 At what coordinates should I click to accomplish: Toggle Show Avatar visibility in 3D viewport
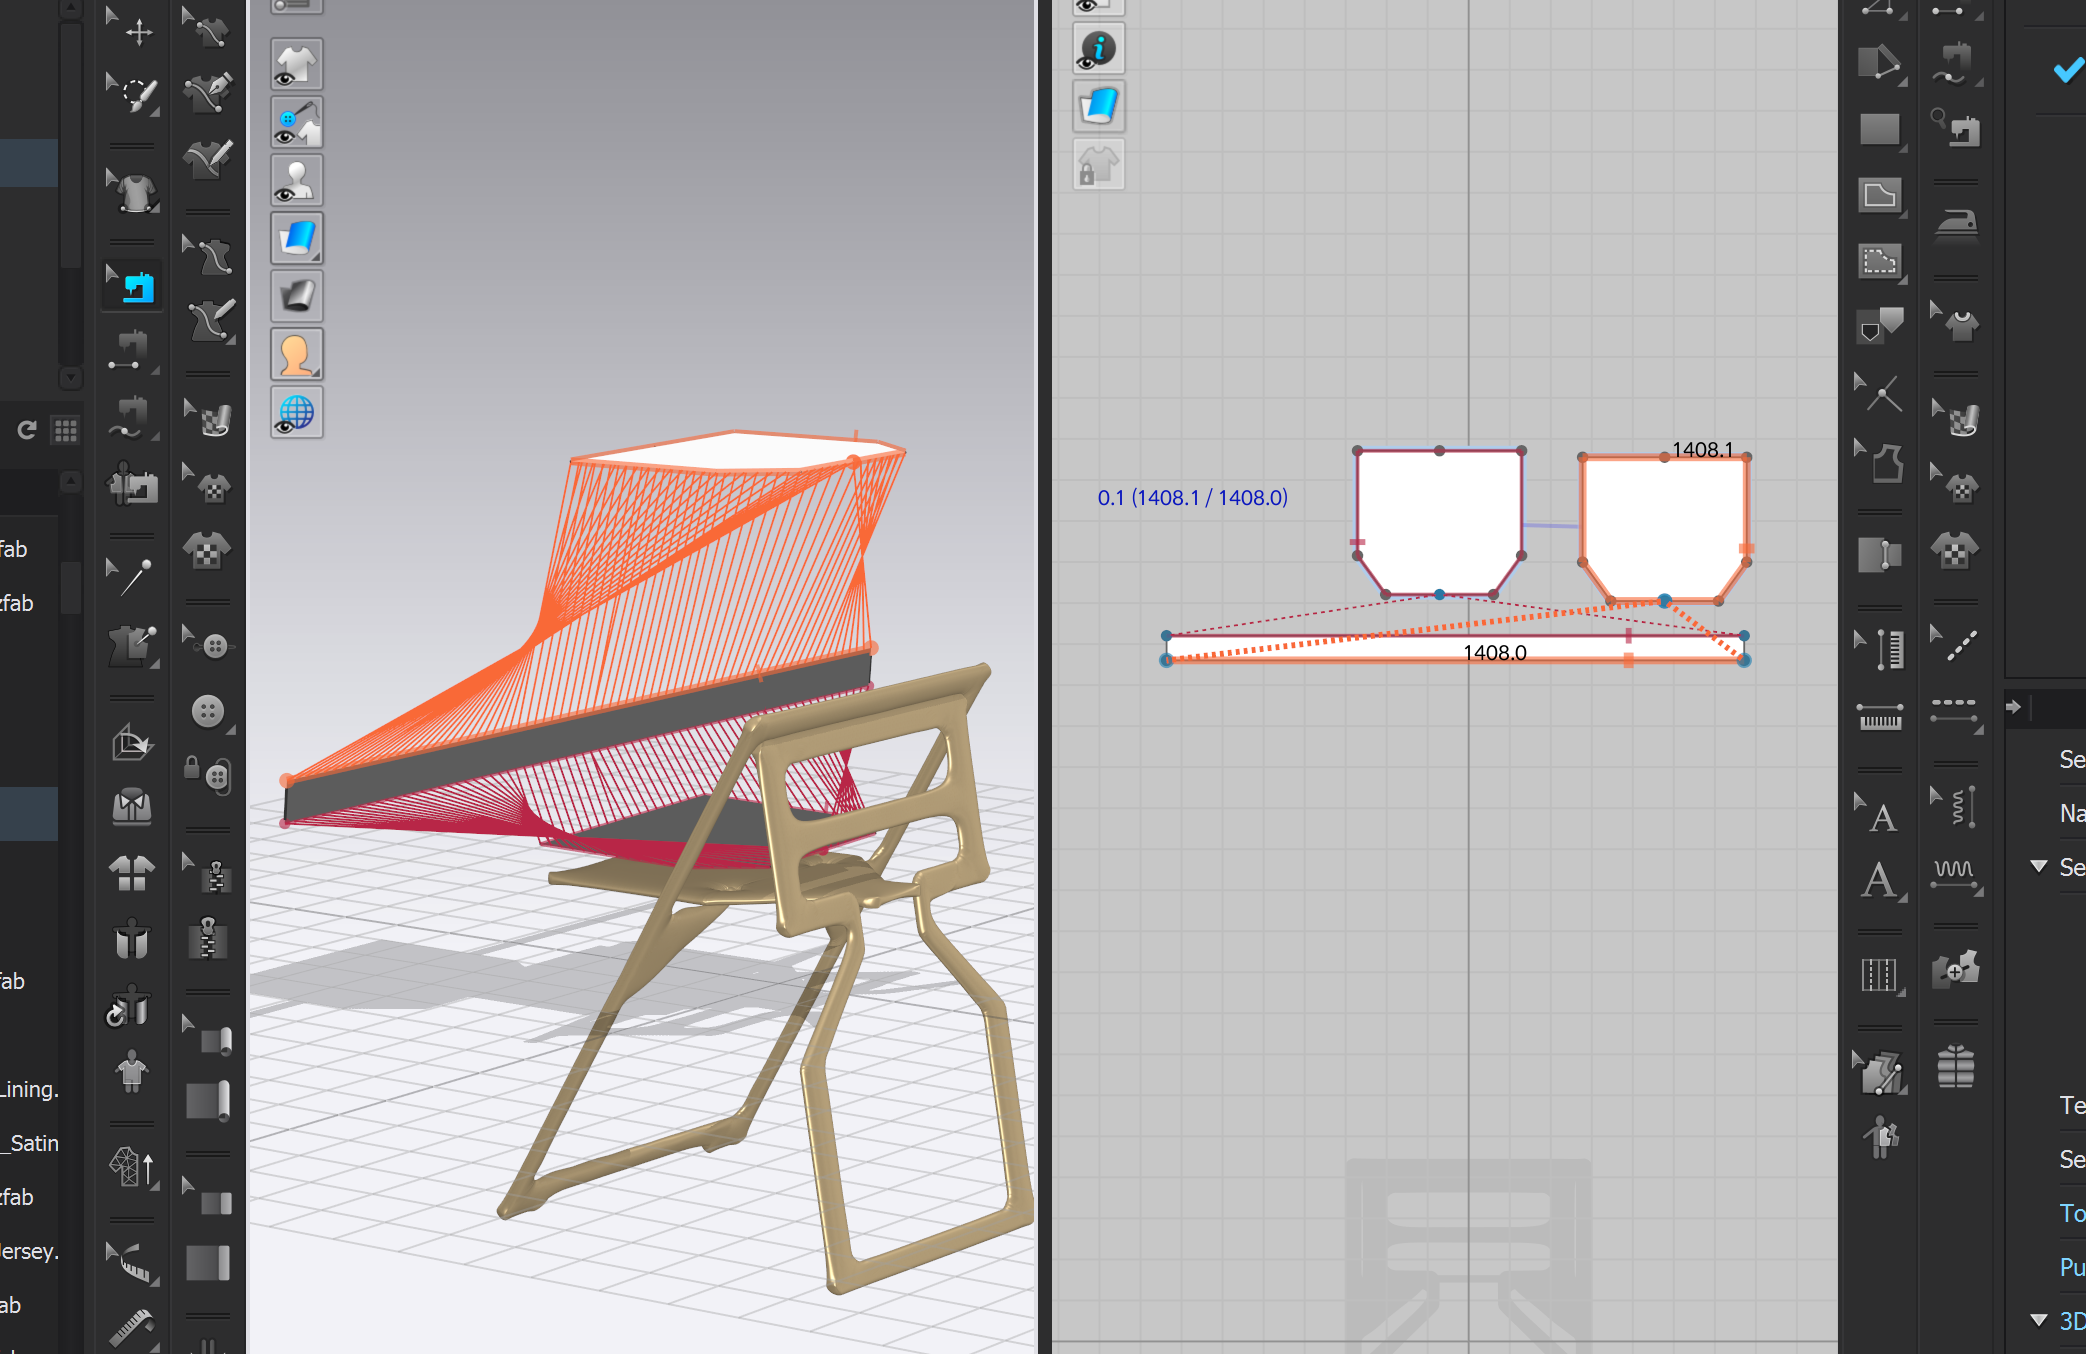[x=297, y=181]
